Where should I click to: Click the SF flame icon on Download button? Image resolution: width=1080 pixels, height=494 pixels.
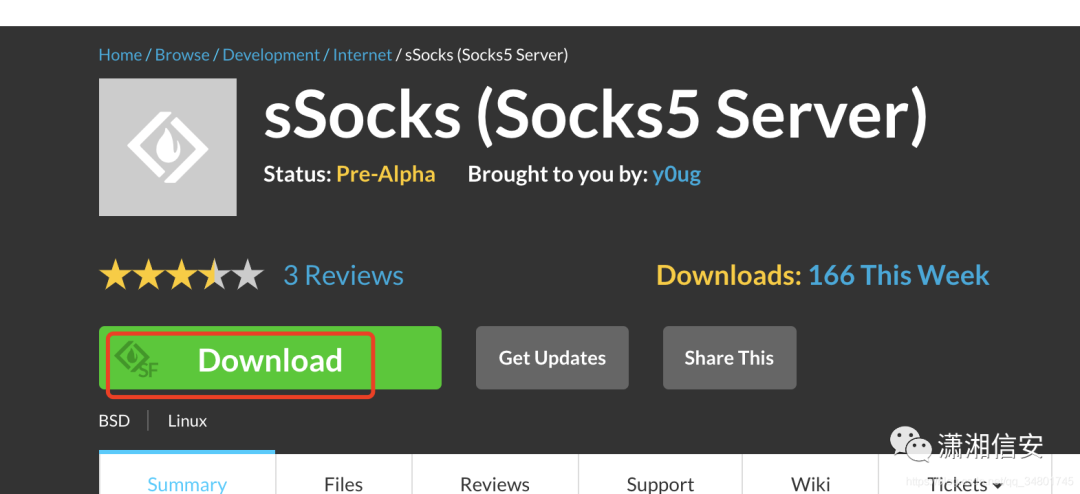(x=136, y=359)
